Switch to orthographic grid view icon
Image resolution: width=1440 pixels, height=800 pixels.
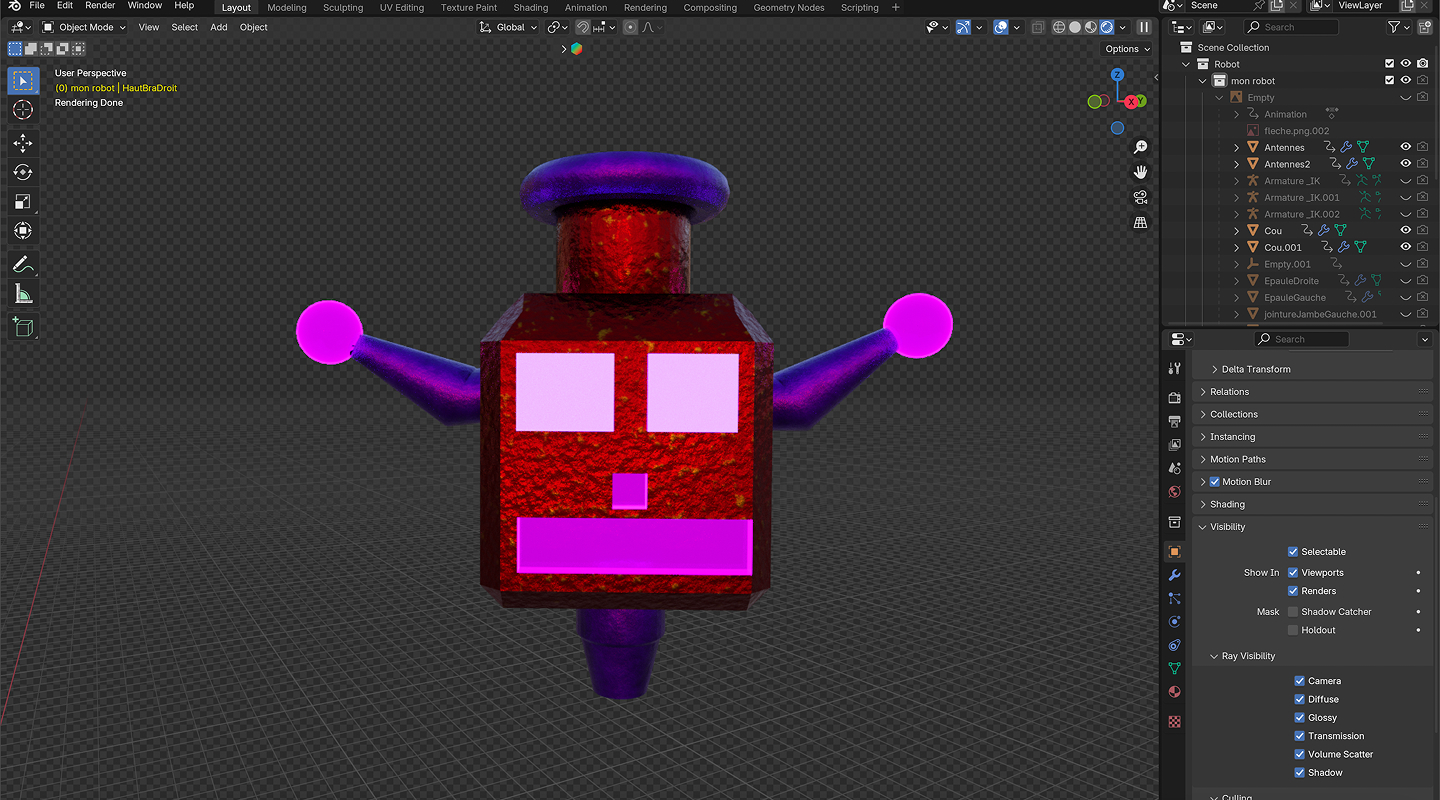[1140, 223]
